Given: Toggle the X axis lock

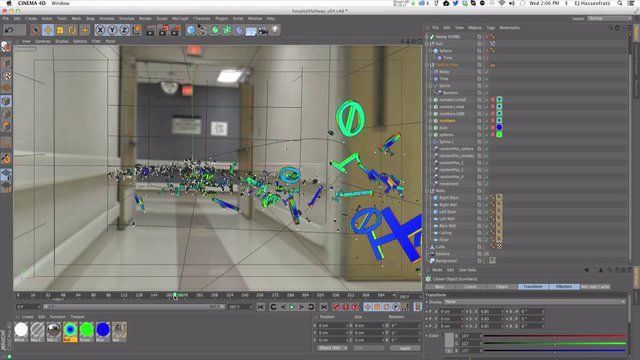Looking at the screenshot, I should [x=100, y=30].
